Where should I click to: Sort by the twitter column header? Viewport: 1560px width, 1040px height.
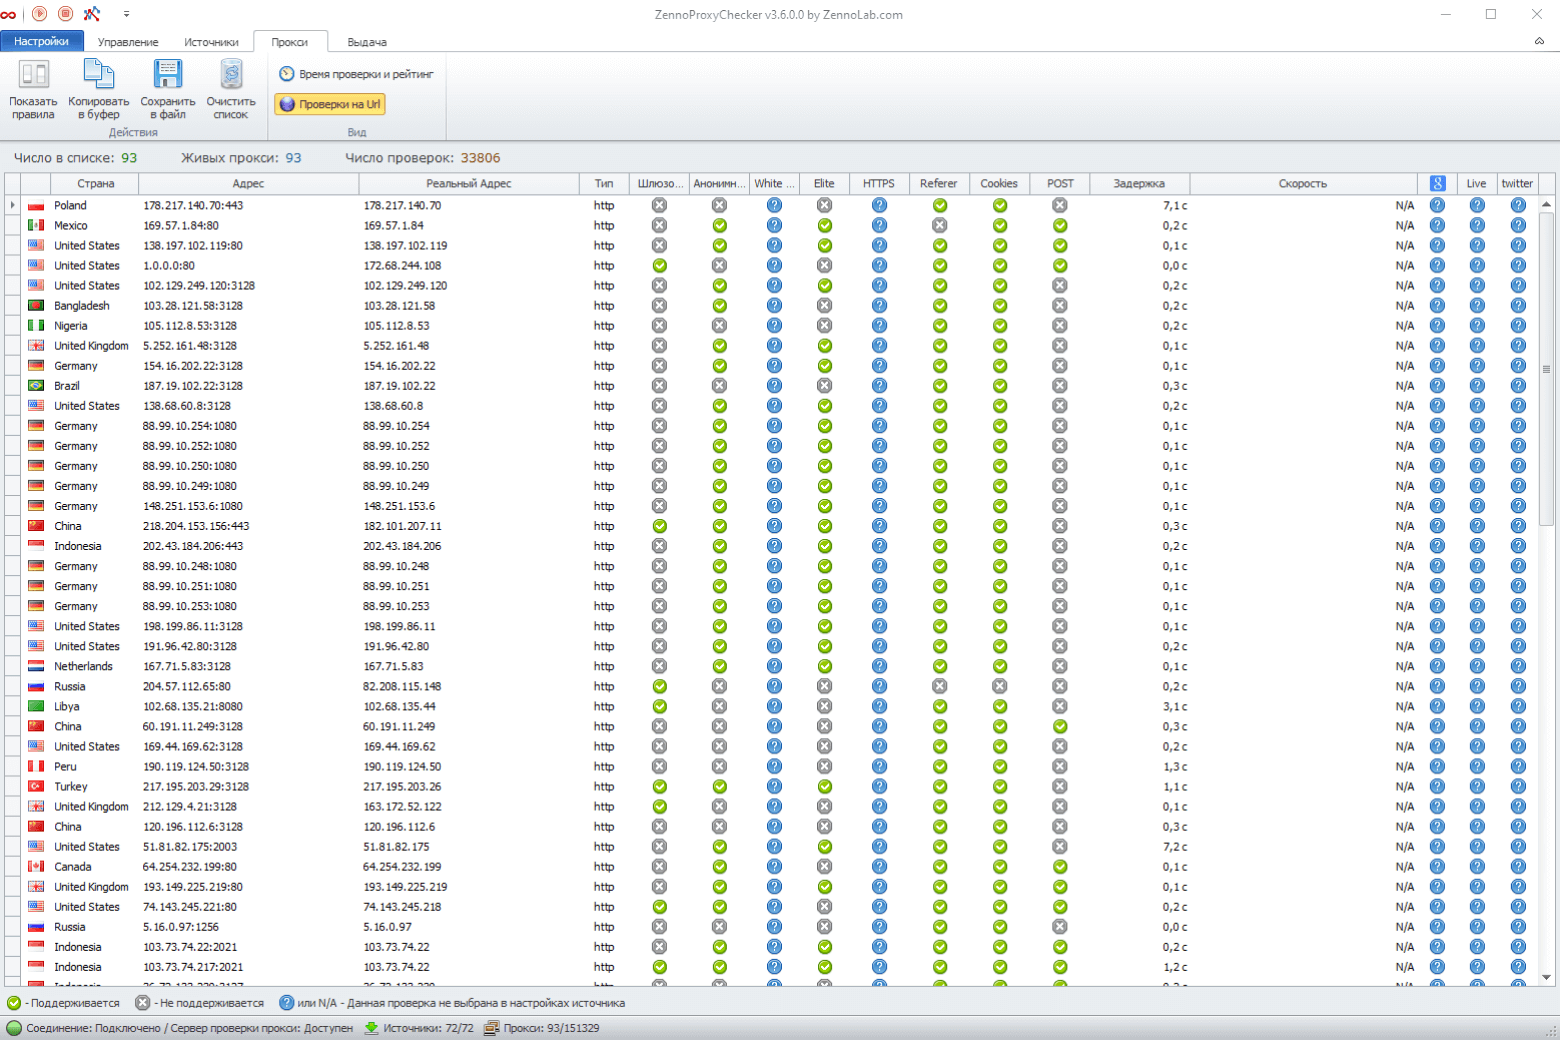(1517, 183)
